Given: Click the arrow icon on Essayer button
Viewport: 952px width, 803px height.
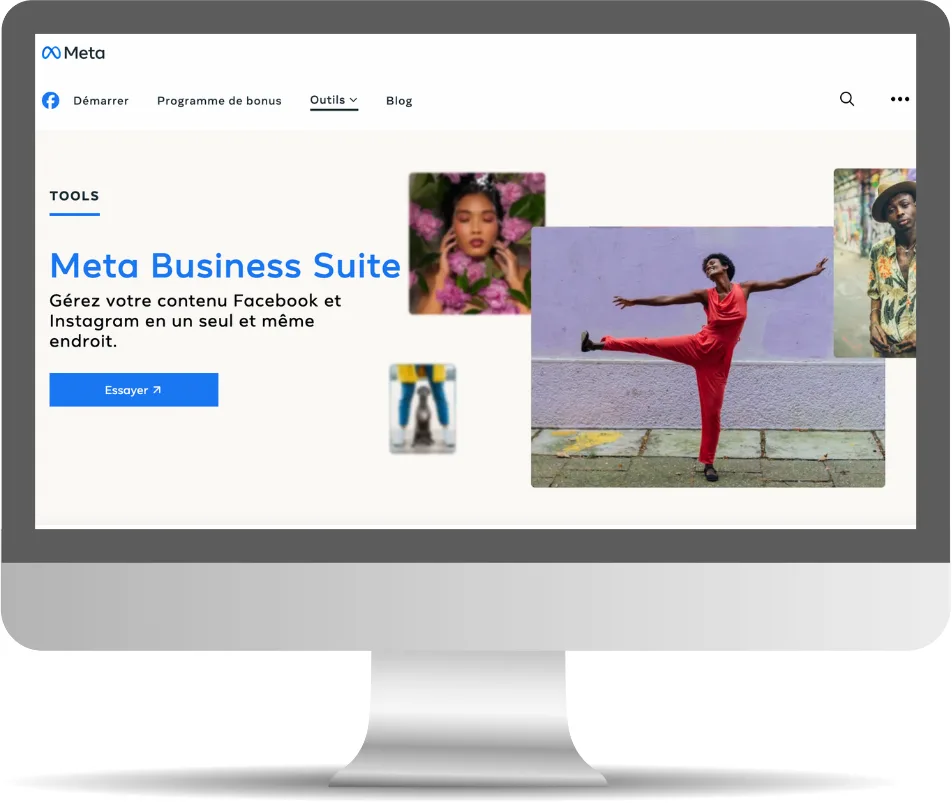Looking at the screenshot, I should point(157,390).
